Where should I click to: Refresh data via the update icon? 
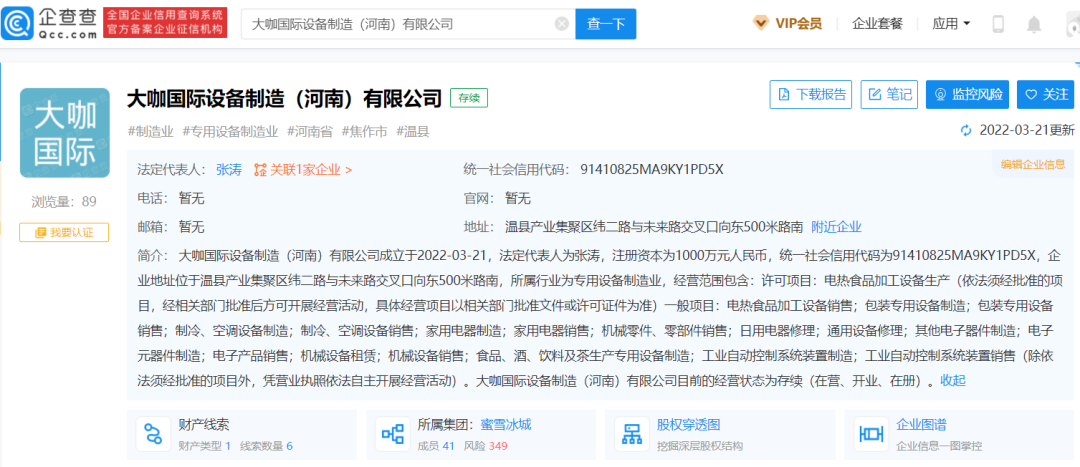coord(966,130)
